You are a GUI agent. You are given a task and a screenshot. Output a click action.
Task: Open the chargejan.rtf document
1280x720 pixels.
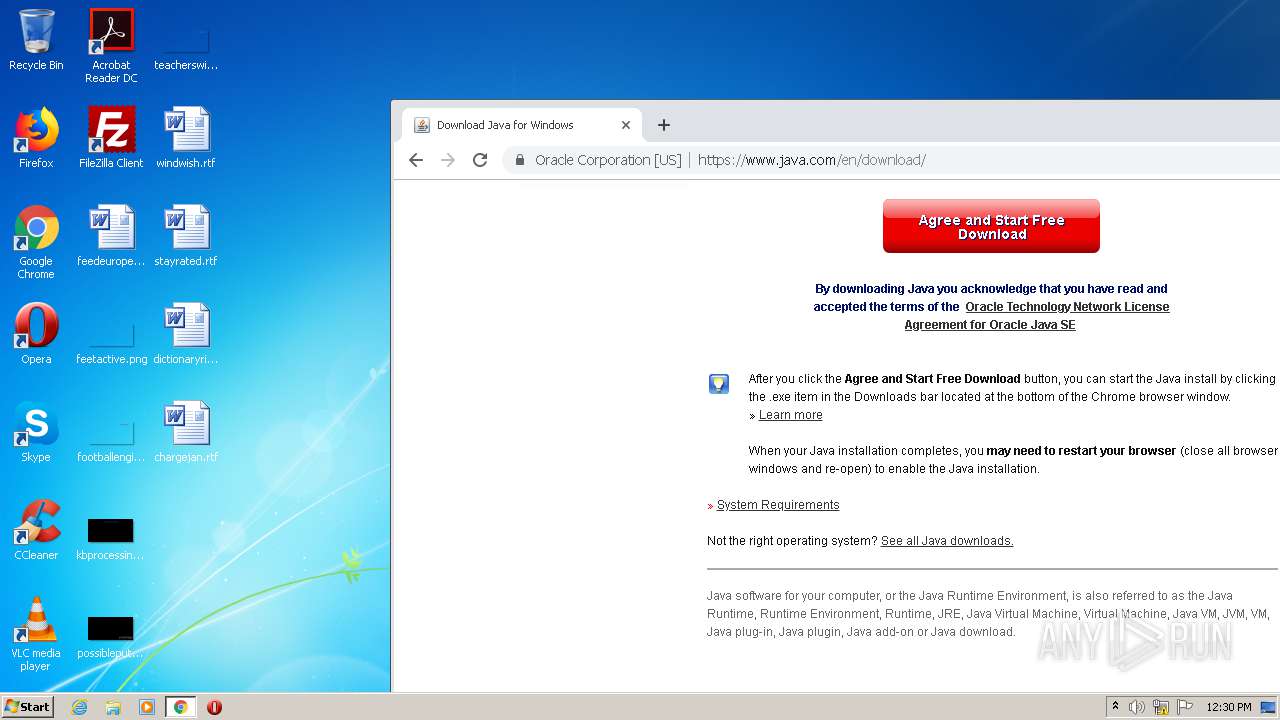pyautogui.click(x=186, y=432)
